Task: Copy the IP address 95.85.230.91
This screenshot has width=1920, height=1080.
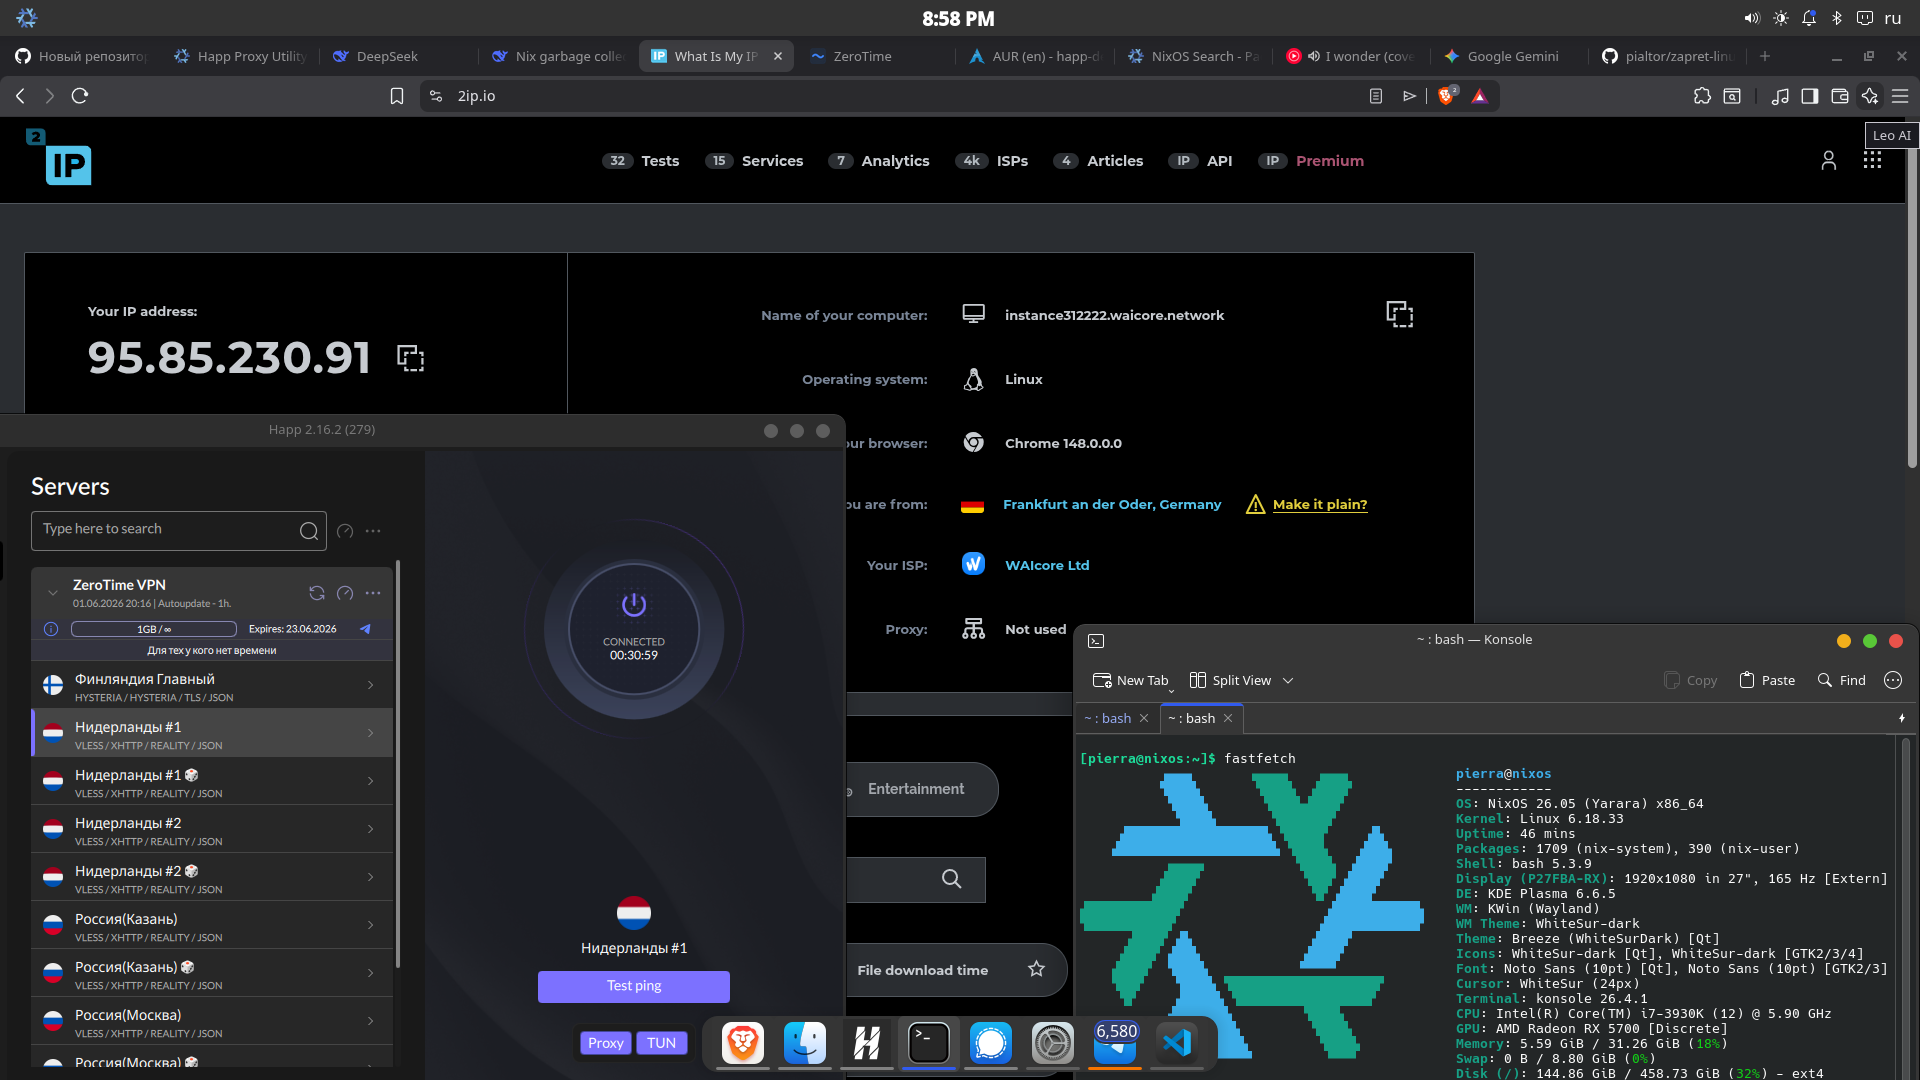Action: click(411, 358)
